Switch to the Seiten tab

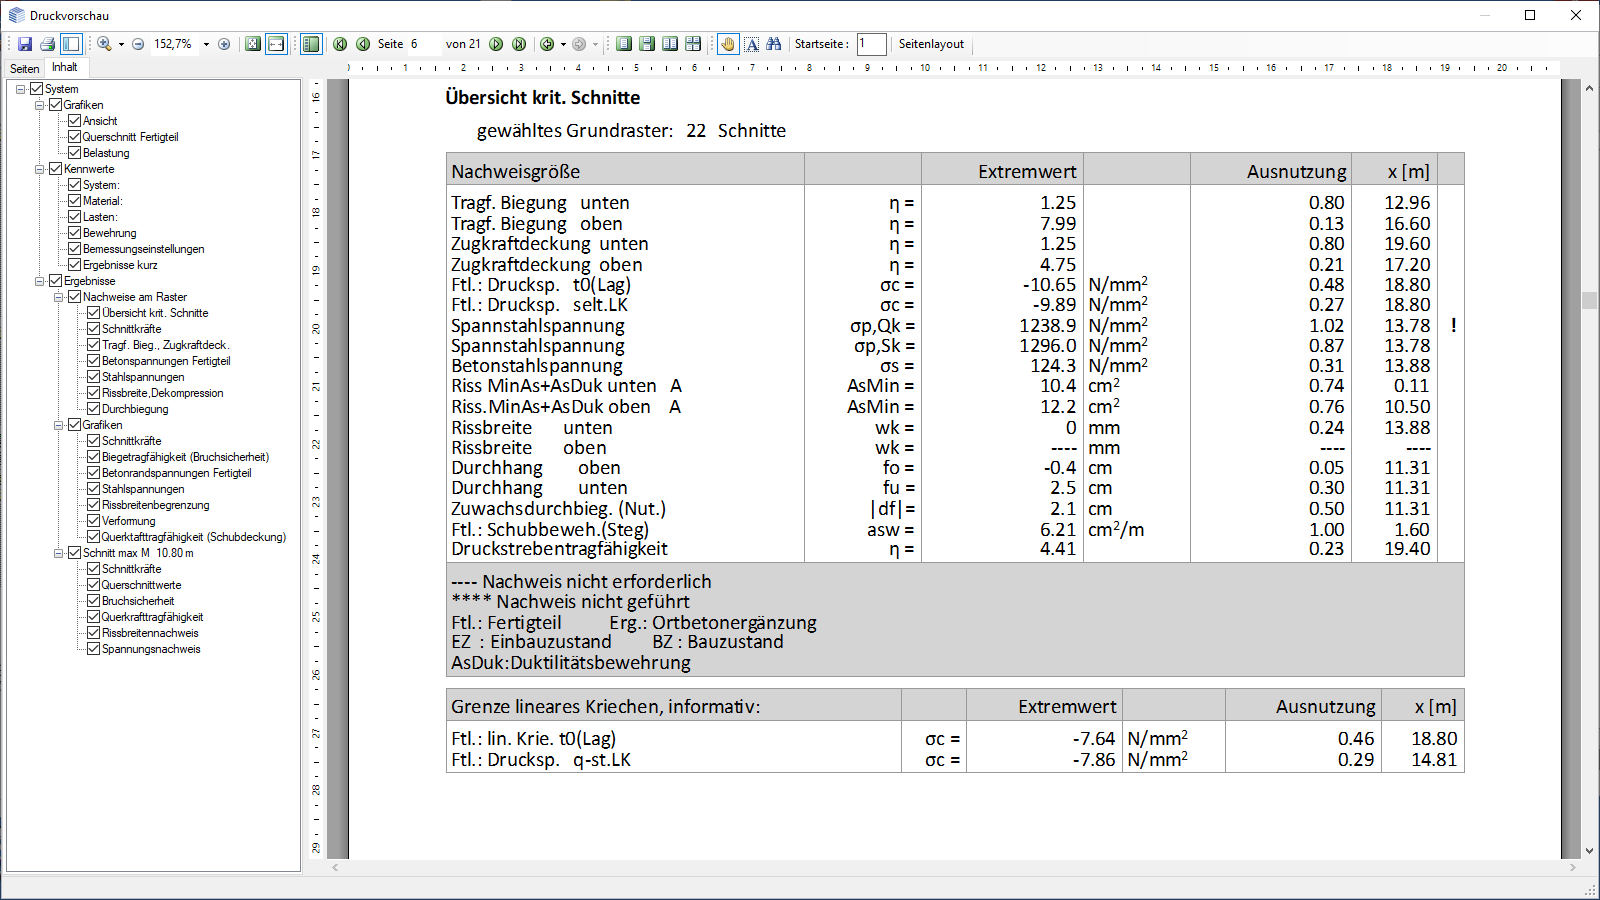[x=25, y=69]
